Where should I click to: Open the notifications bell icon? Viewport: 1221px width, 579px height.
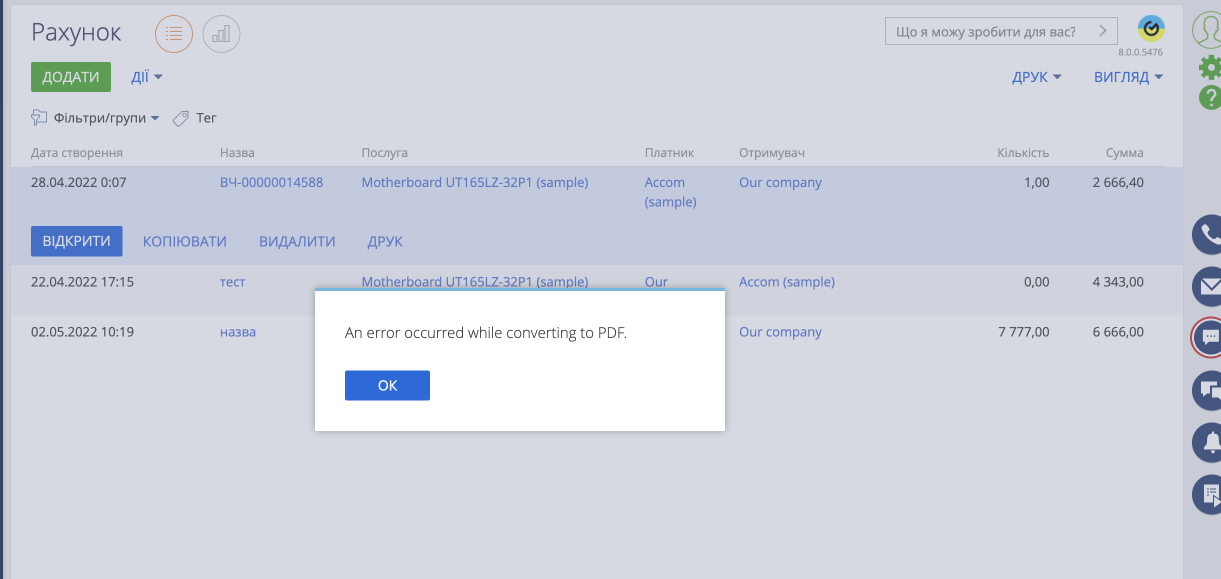click(1209, 441)
